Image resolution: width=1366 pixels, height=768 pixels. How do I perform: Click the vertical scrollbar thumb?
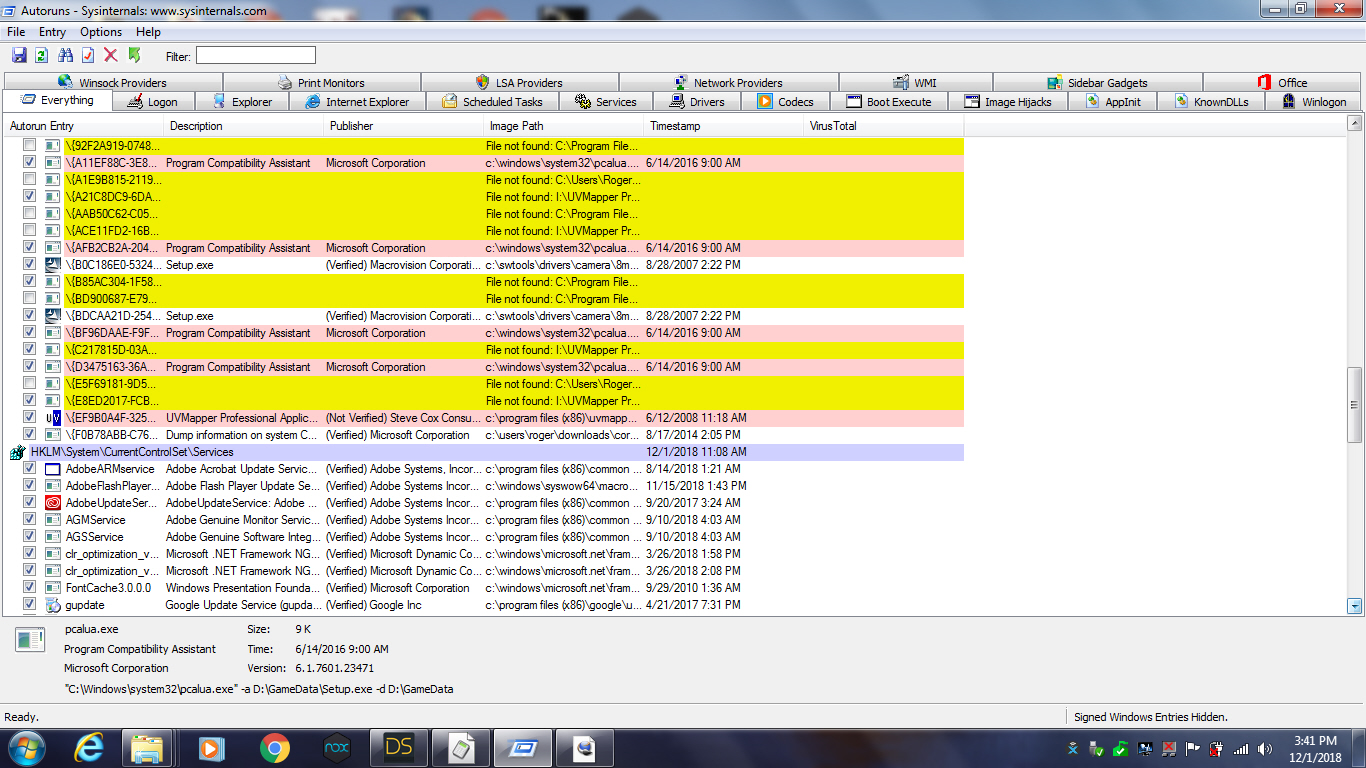click(1355, 405)
